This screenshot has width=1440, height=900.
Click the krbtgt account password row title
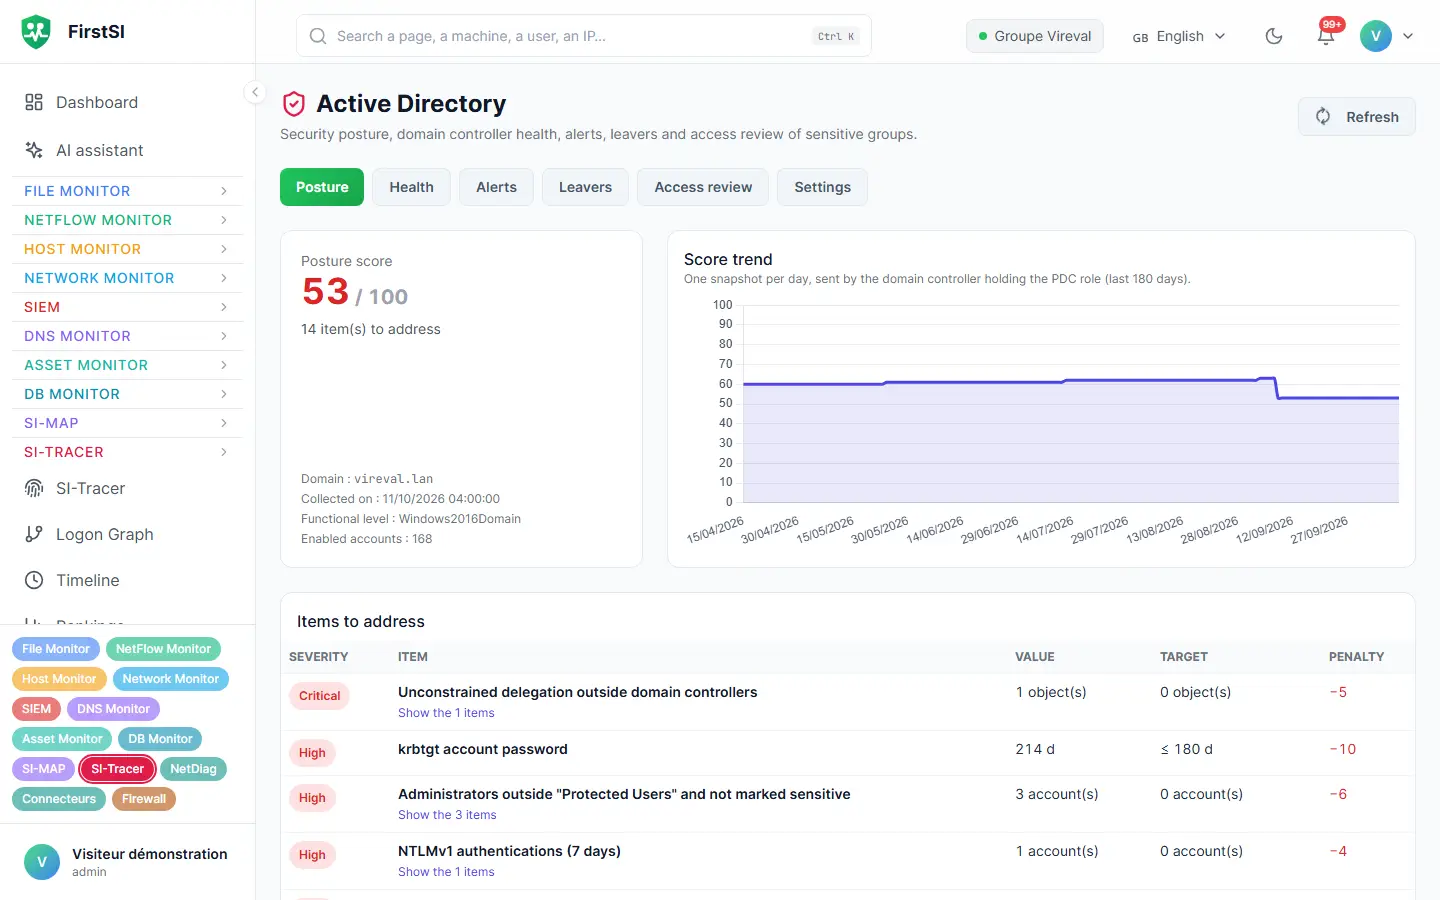(483, 749)
